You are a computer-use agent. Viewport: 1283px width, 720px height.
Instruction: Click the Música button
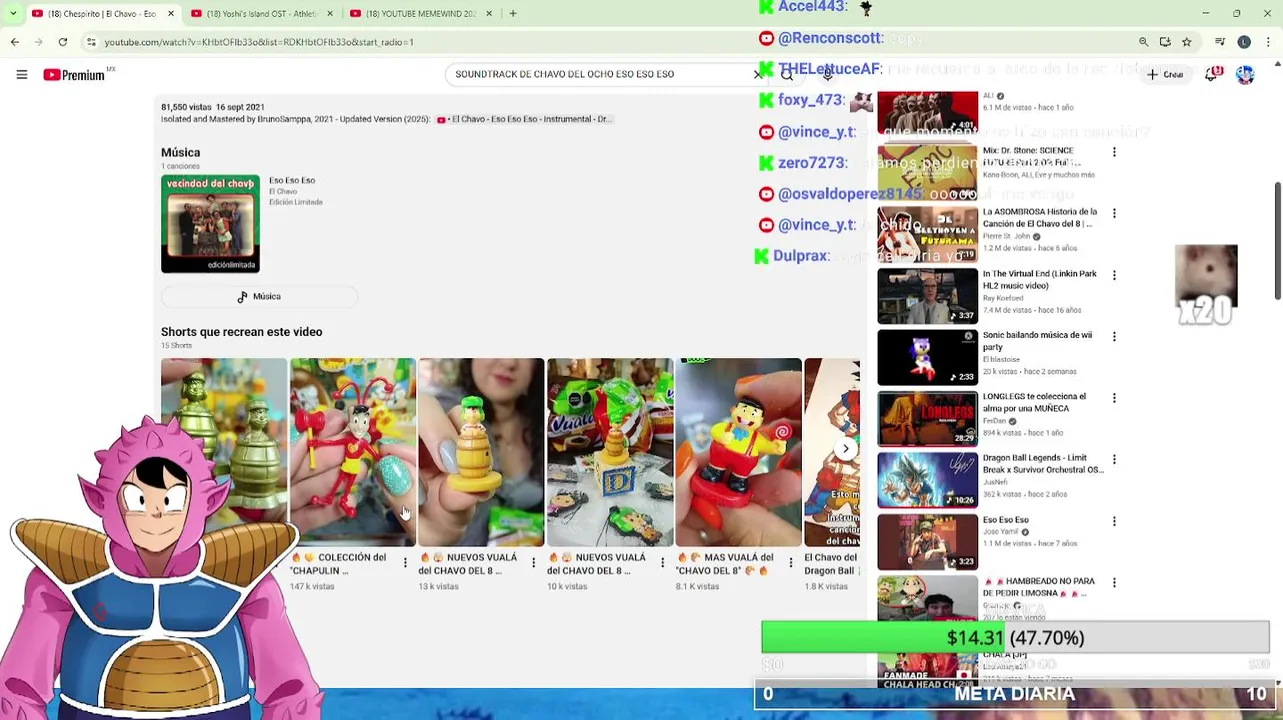point(259,297)
